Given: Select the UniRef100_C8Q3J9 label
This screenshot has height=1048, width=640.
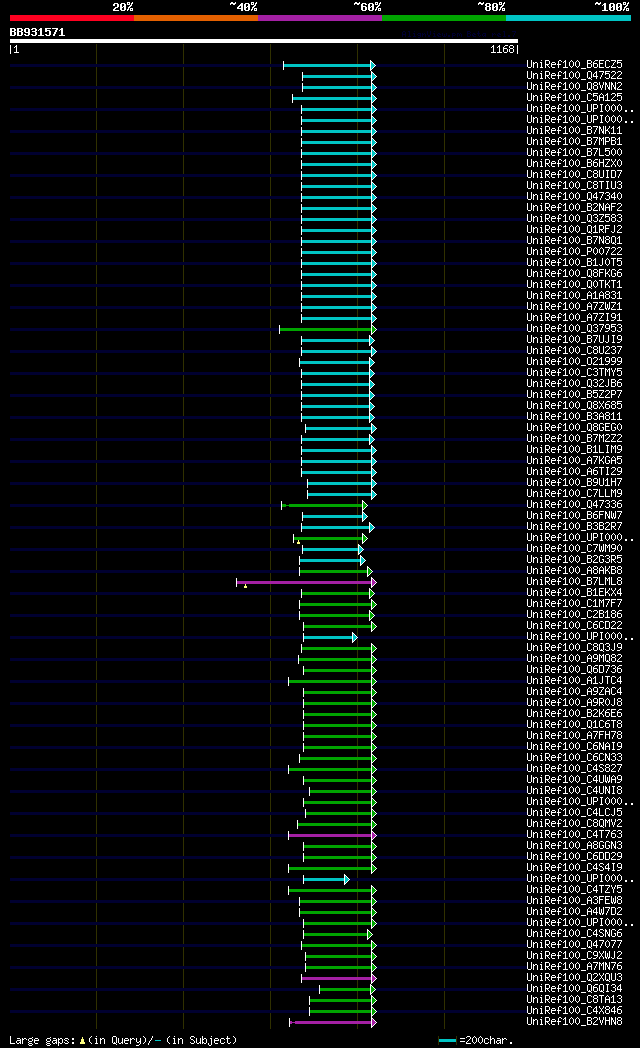Looking at the screenshot, I should [x=574, y=648].
